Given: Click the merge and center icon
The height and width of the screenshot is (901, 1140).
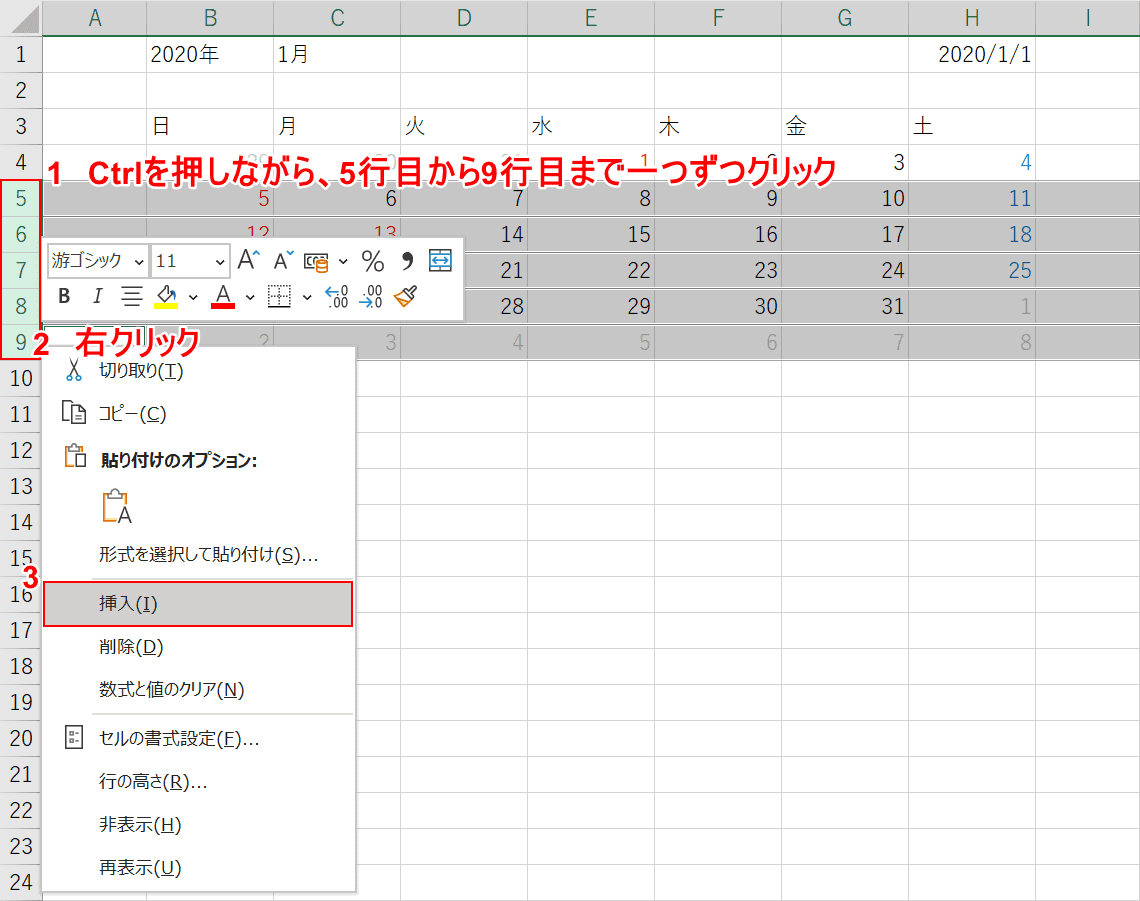Looking at the screenshot, I should (440, 260).
